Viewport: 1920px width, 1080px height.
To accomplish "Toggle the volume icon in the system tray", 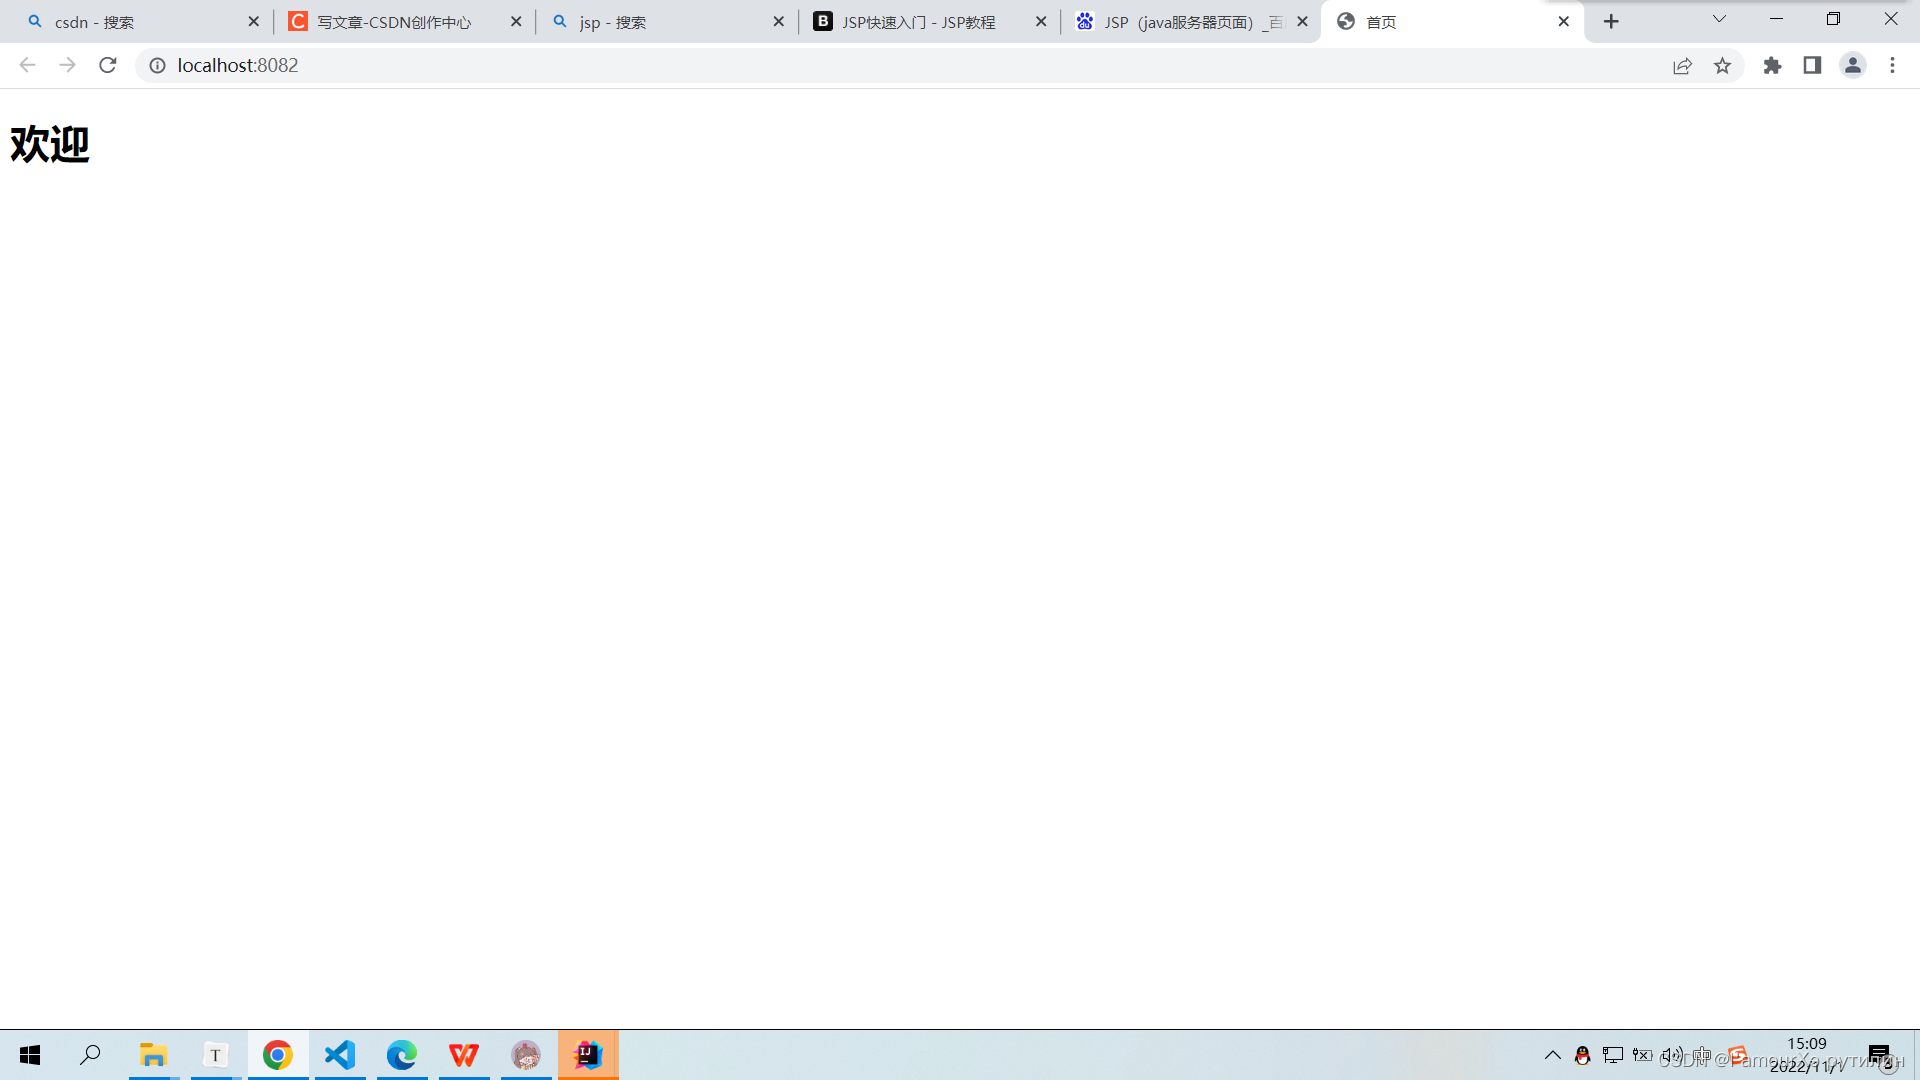I will point(1671,1055).
